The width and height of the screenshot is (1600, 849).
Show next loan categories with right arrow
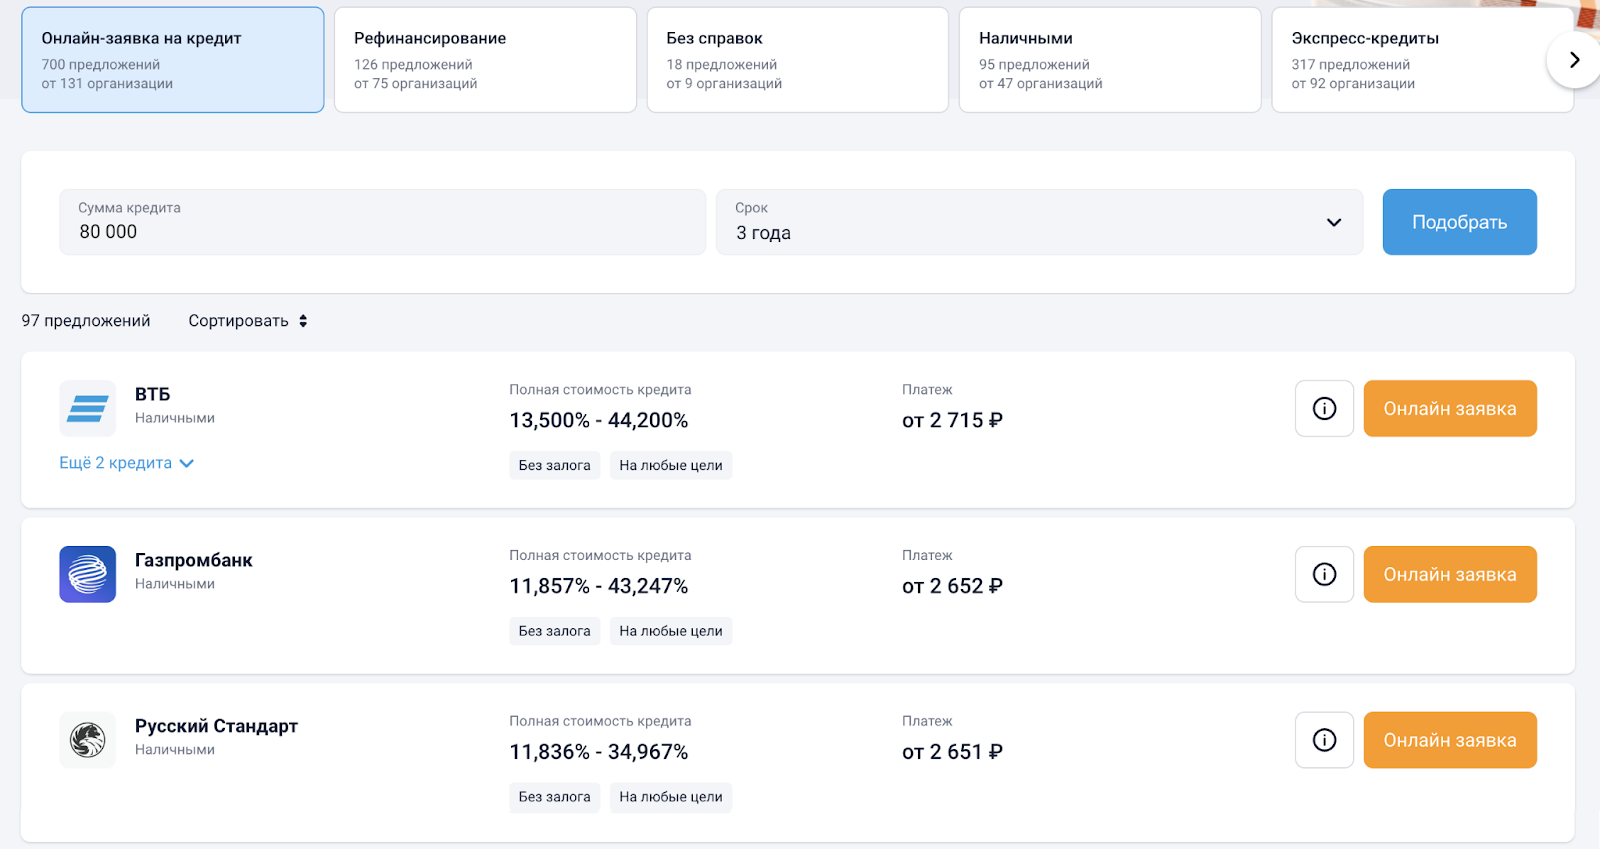pos(1574,60)
